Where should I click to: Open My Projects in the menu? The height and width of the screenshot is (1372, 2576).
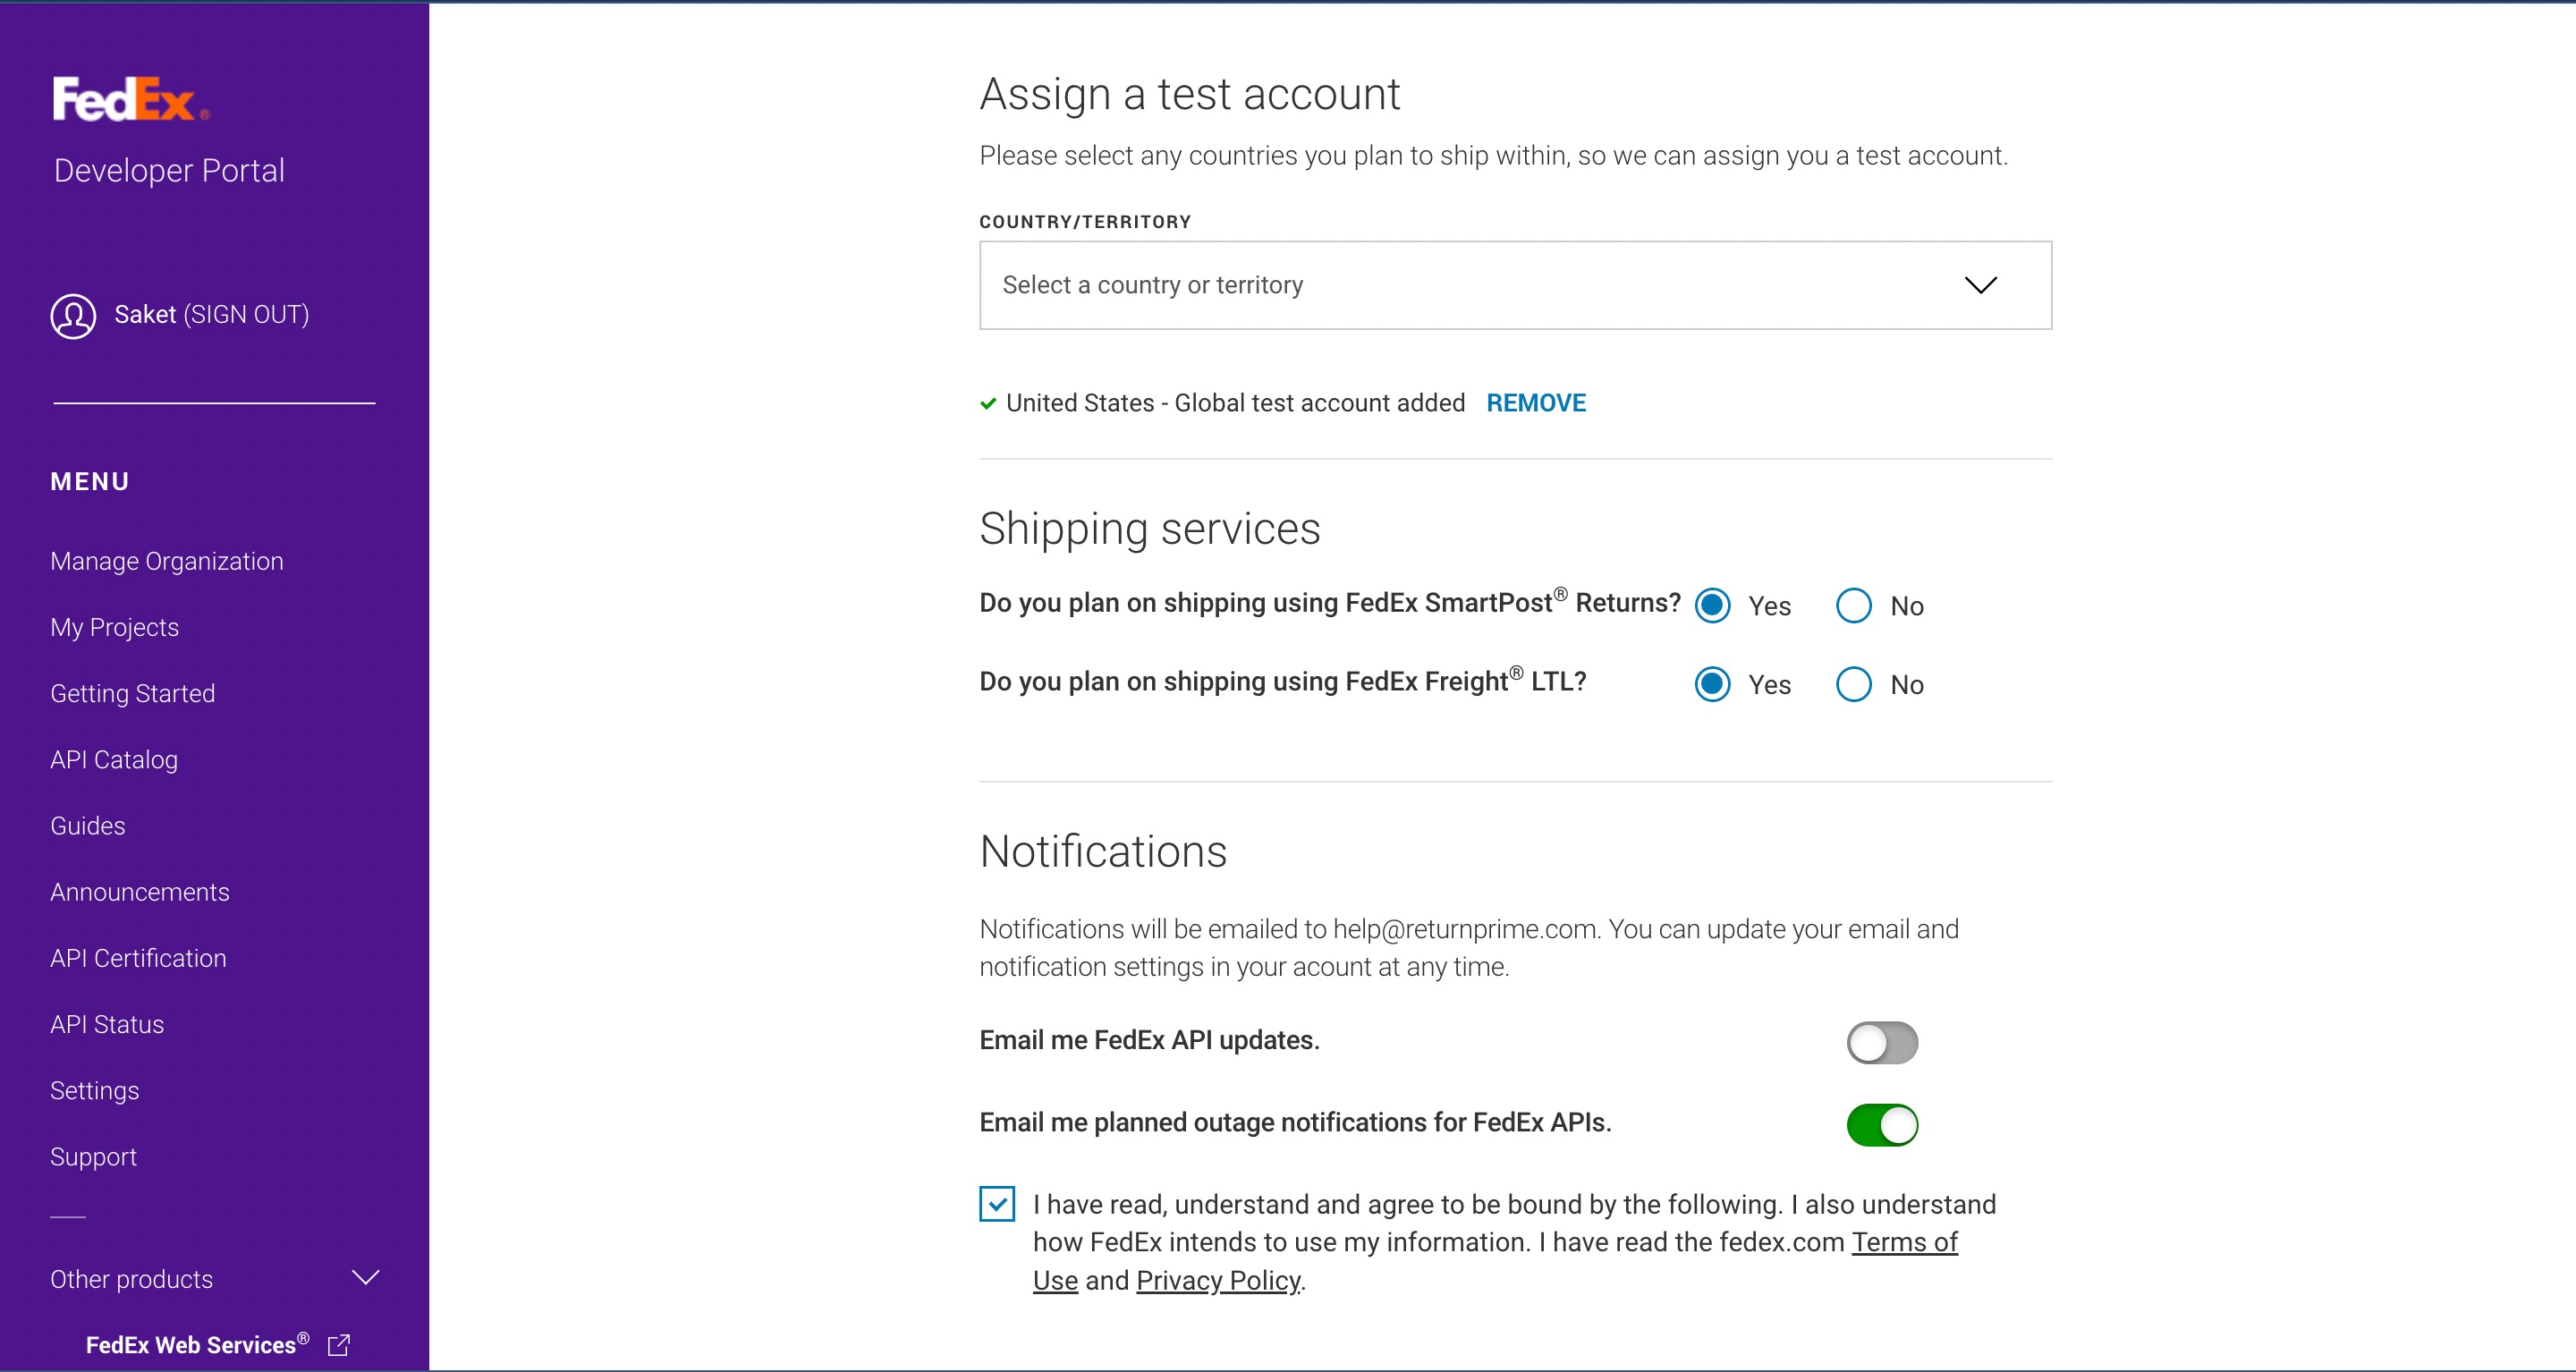[x=115, y=628]
